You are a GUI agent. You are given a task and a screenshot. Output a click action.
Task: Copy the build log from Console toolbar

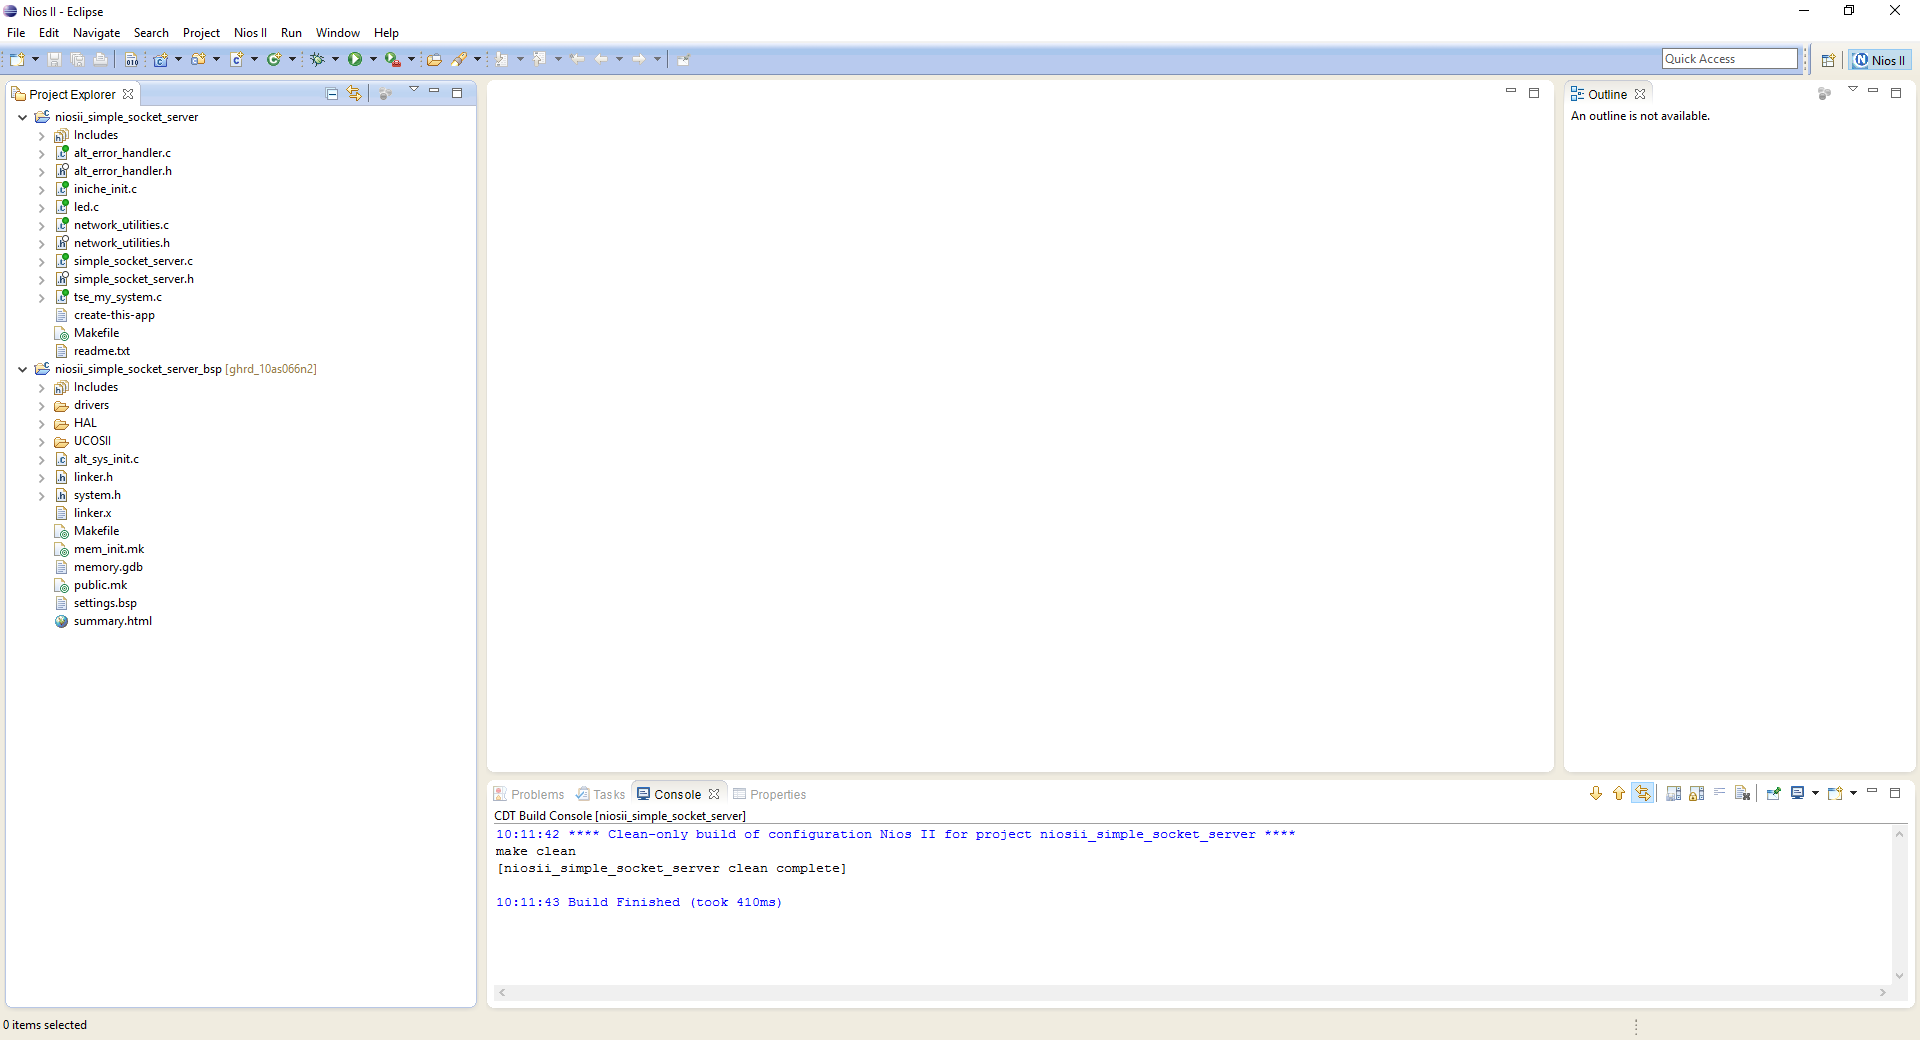(1673, 794)
